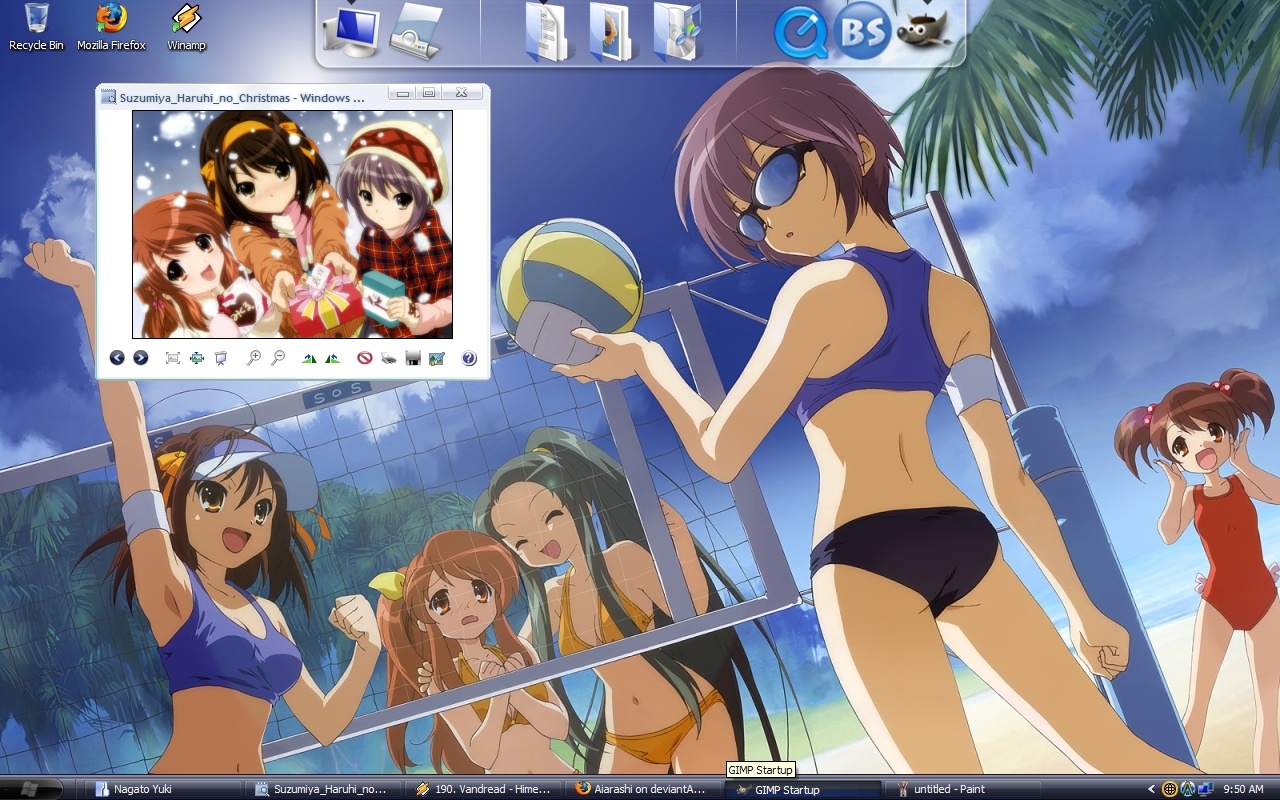Fit image to window in viewer
This screenshot has height=800, width=1280.
[x=173, y=358]
